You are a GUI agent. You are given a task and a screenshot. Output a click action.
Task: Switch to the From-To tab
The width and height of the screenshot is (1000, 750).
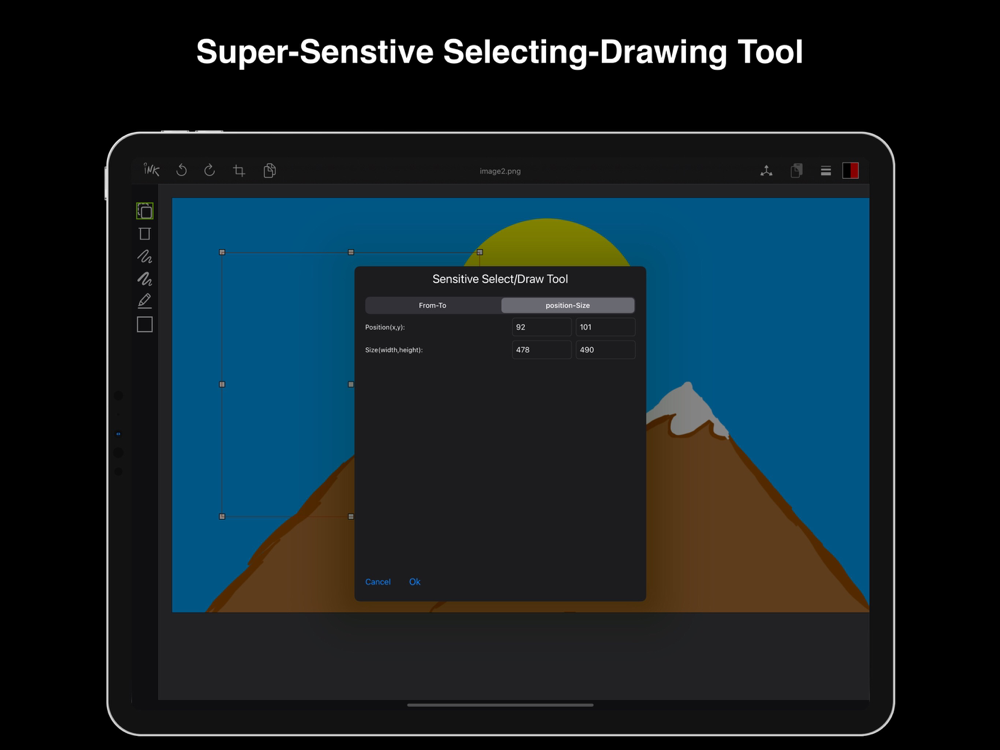433,305
